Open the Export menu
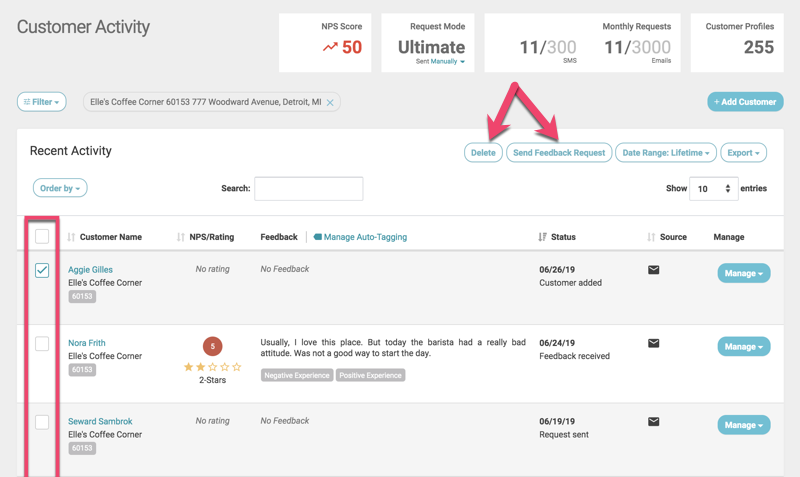 point(743,153)
